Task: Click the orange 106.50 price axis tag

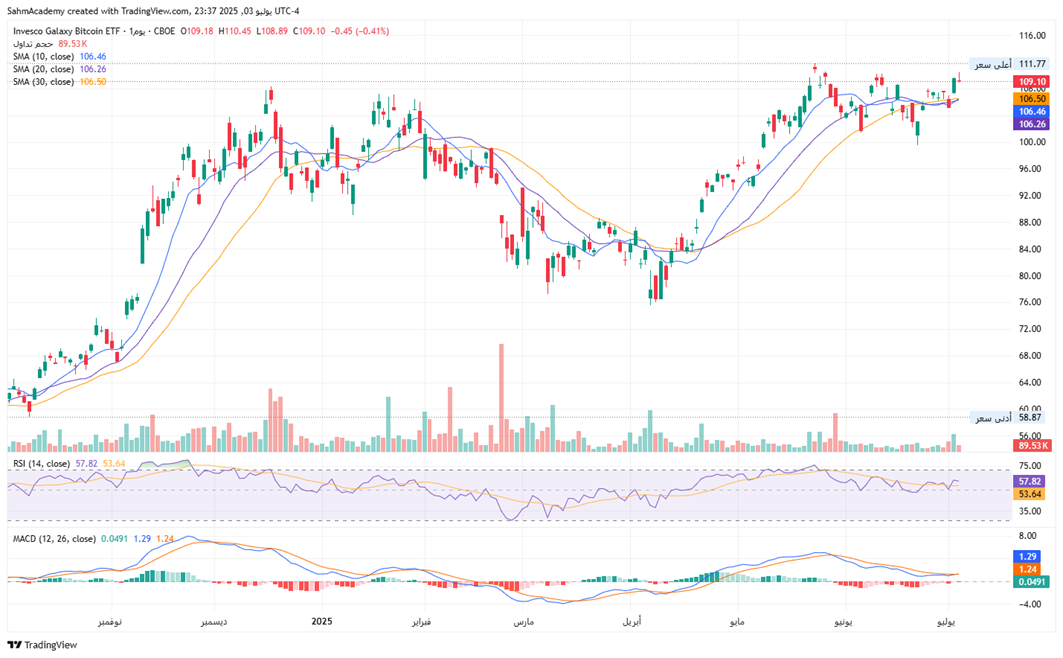Action: 1032,99
